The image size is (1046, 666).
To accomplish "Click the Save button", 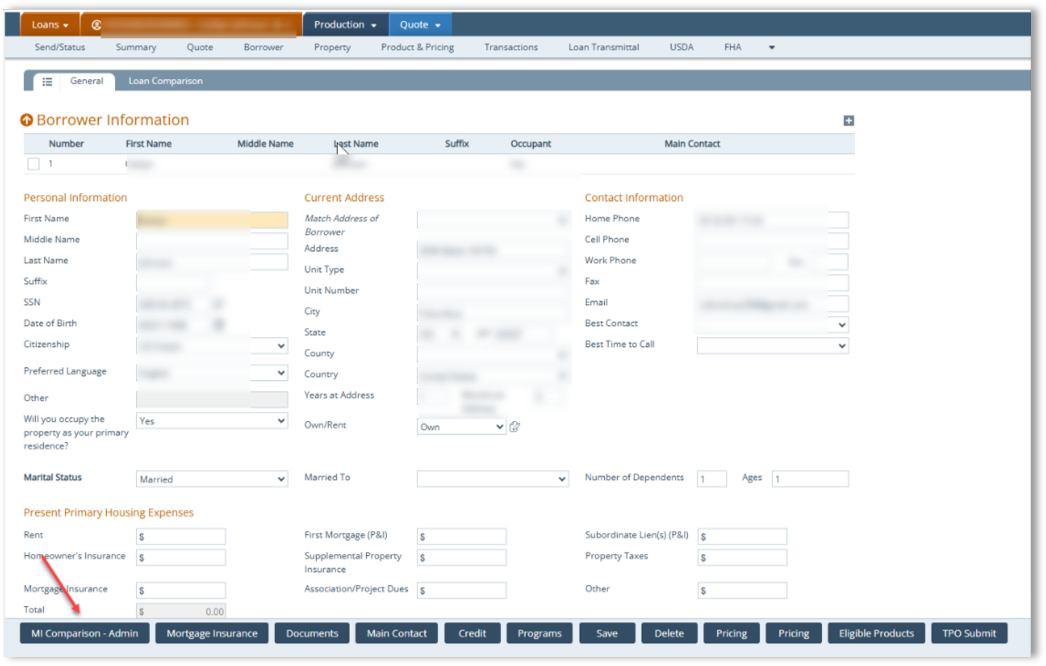I will point(607,633).
